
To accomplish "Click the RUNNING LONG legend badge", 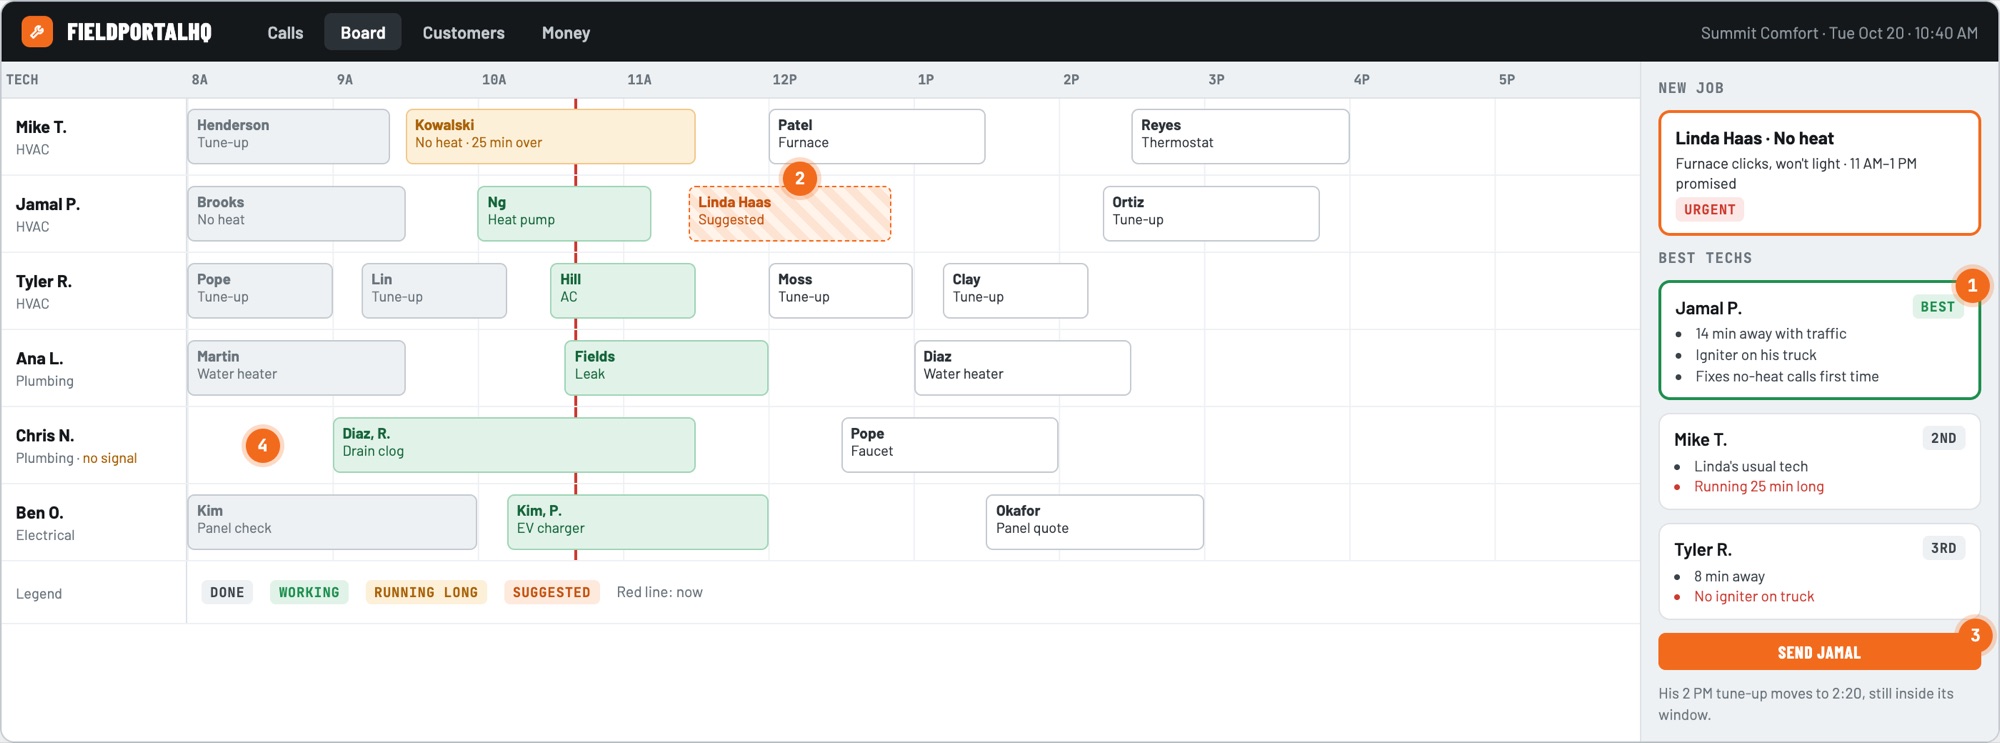I will click(426, 592).
